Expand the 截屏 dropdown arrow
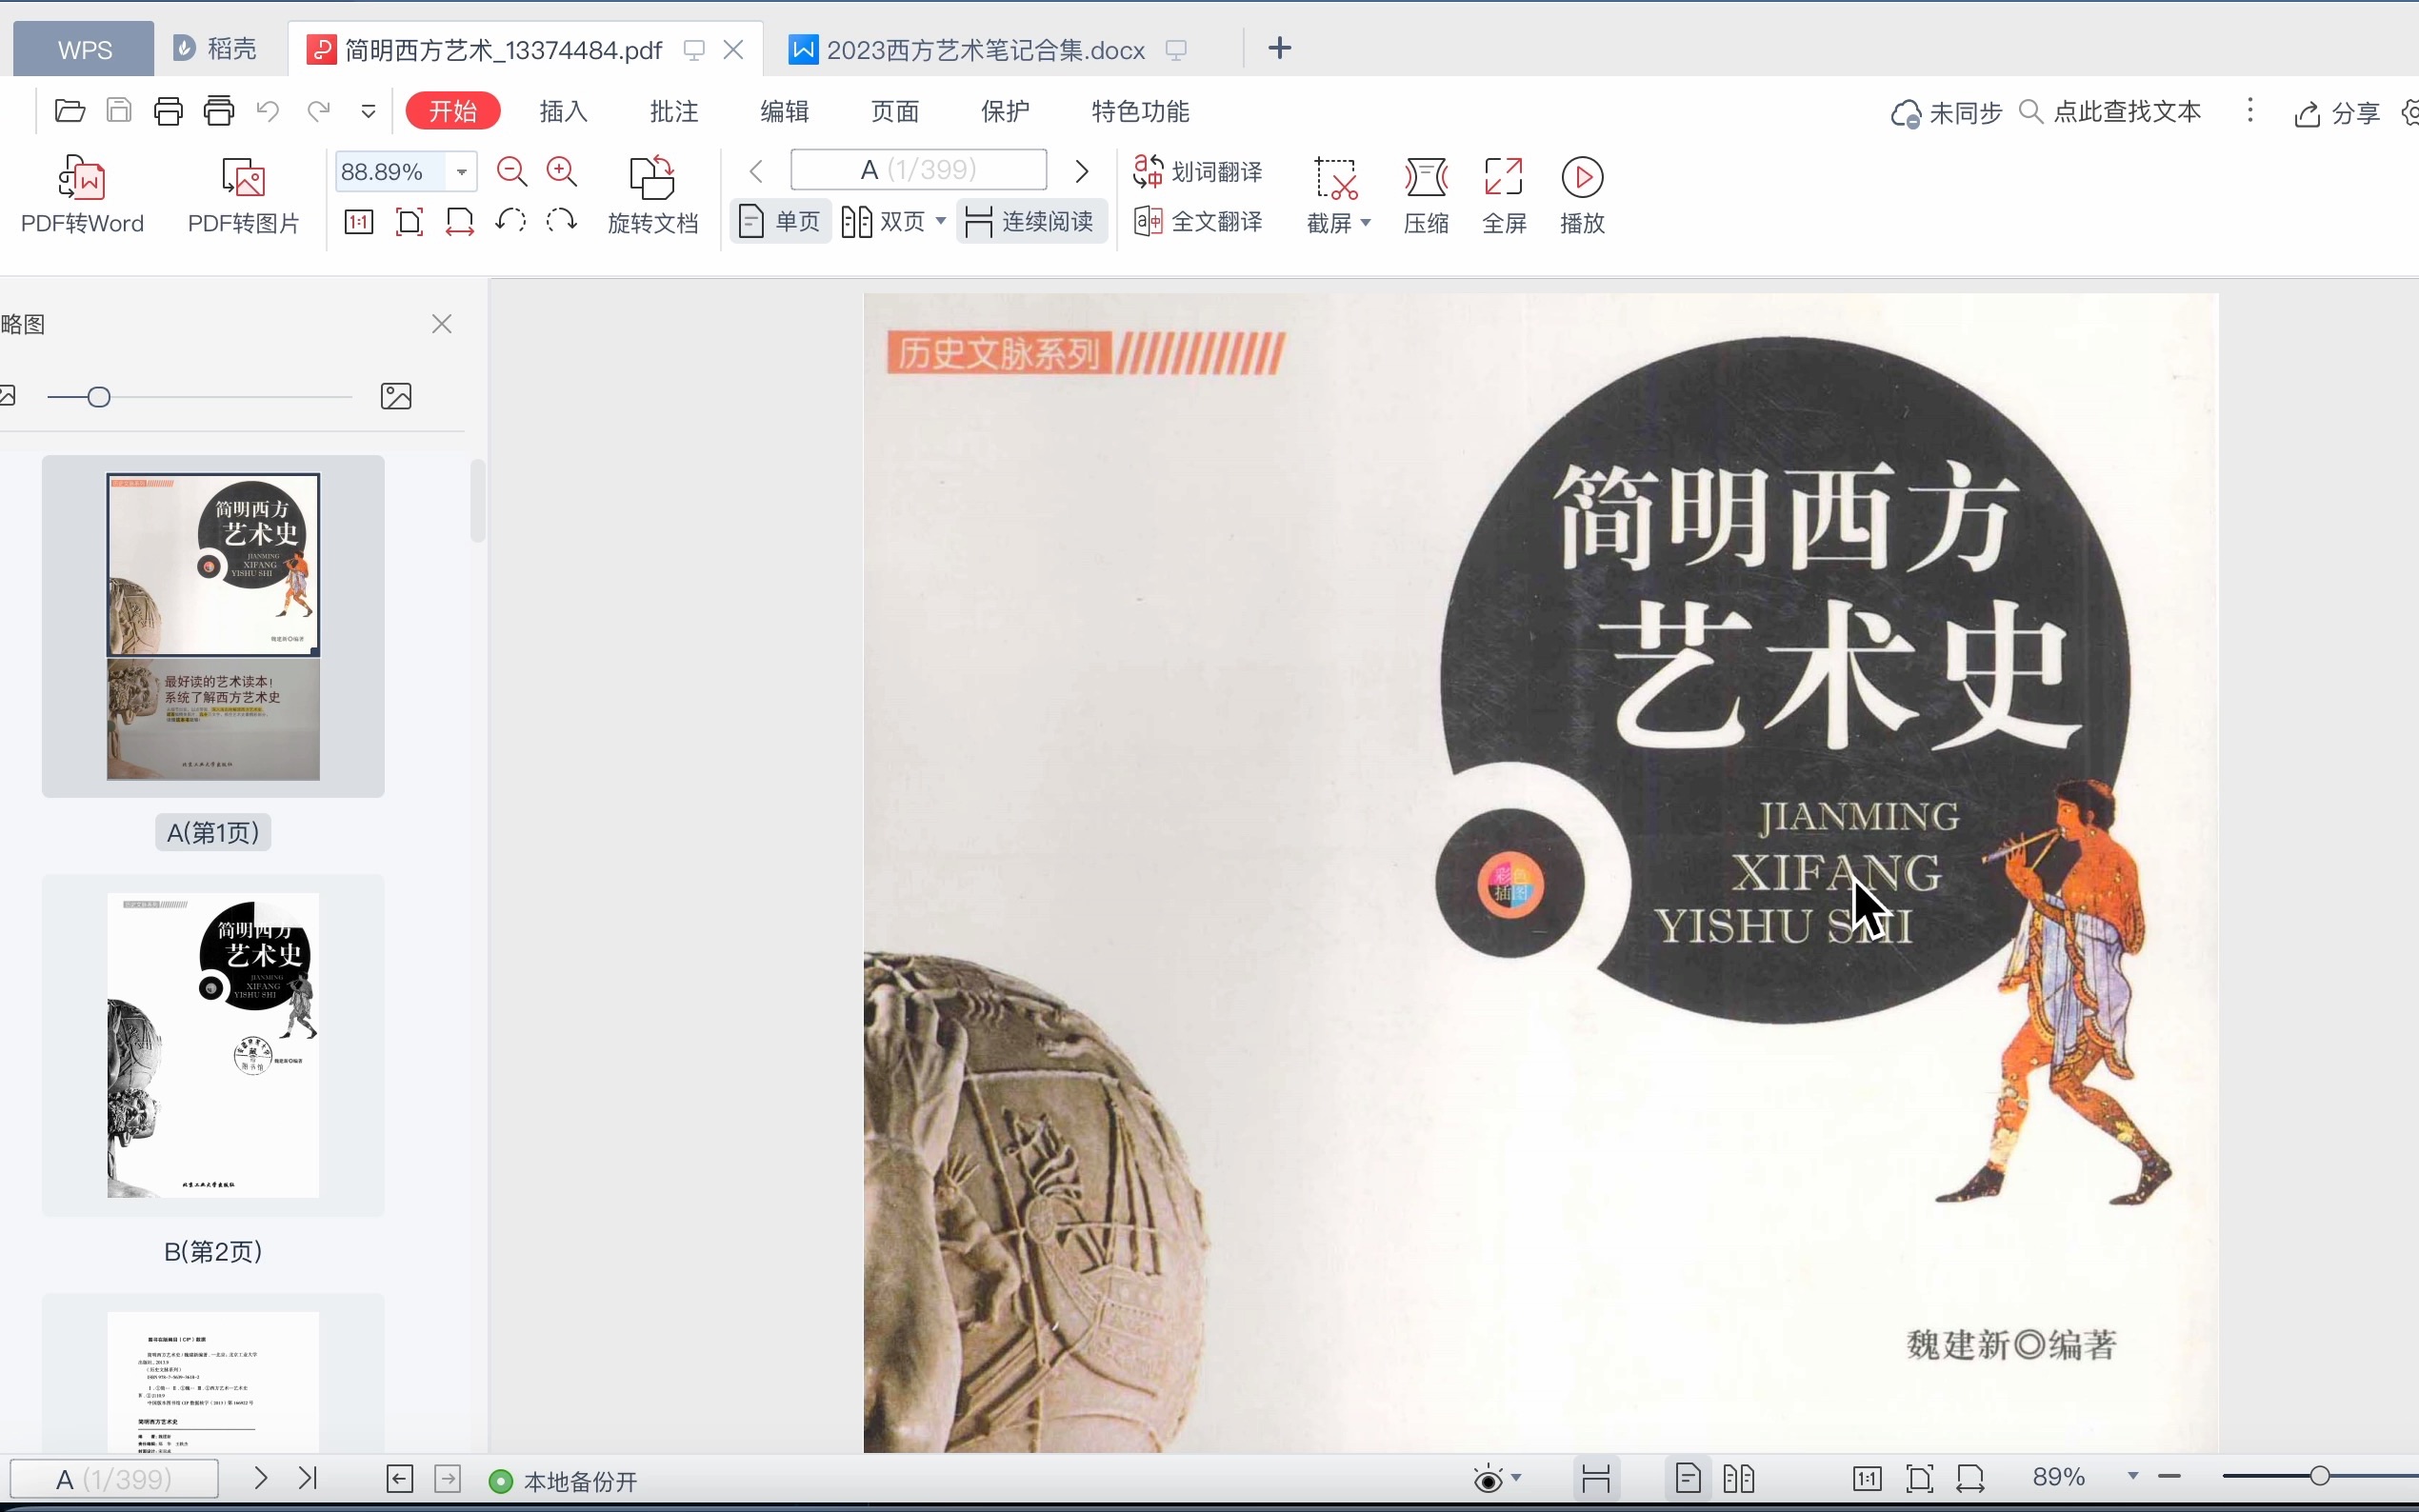The height and width of the screenshot is (1512, 2419). [1366, 223]
